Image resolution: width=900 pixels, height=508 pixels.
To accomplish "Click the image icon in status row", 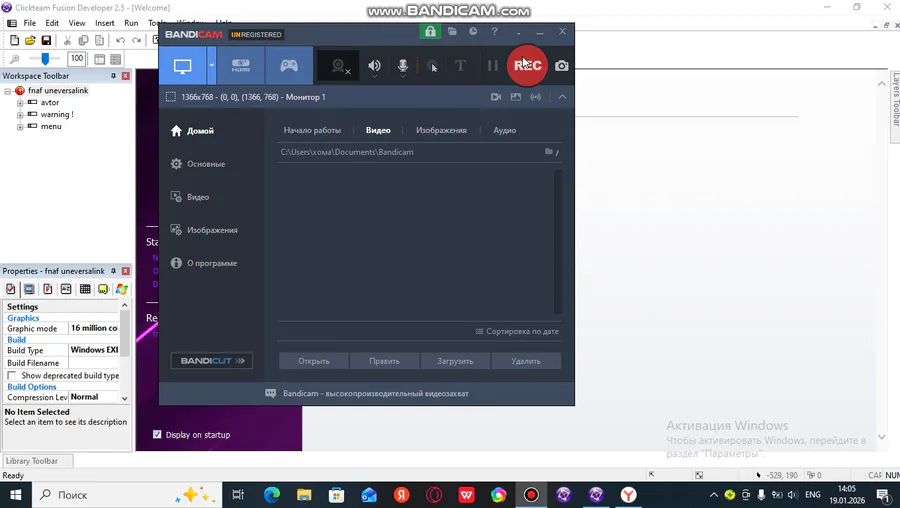I will coord(516,97).
